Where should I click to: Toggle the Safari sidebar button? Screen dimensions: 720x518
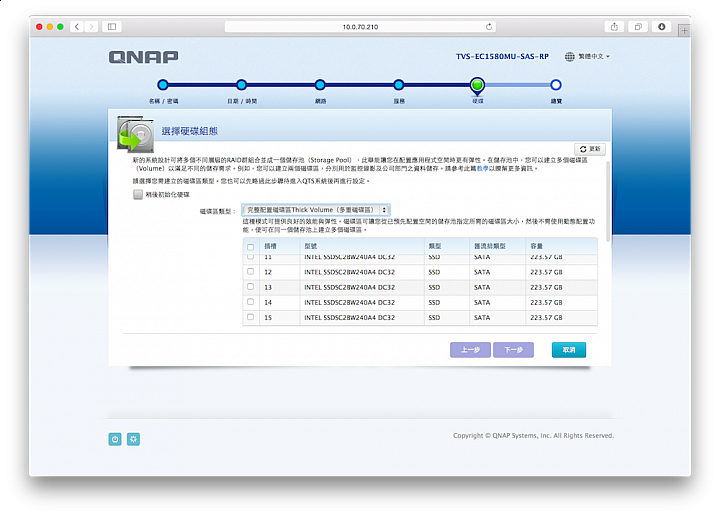(x=112, y=27)
